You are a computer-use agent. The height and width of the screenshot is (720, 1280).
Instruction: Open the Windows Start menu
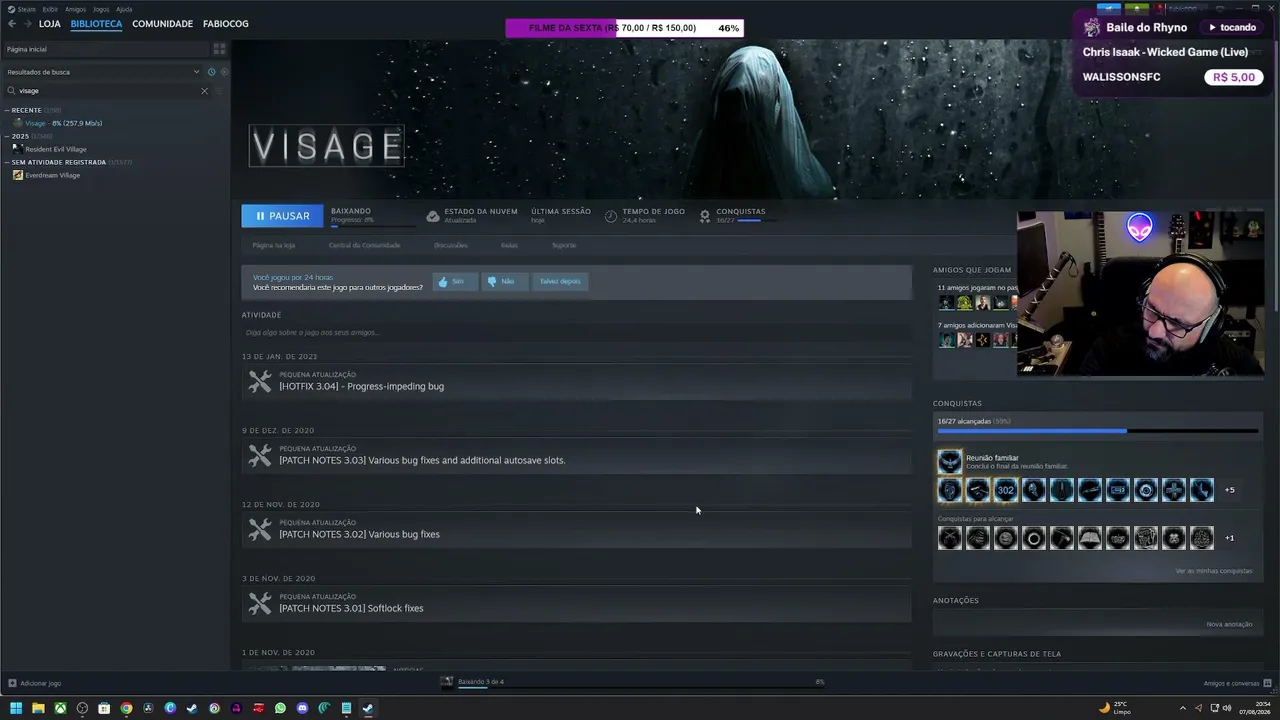click(x=16, y=708)
